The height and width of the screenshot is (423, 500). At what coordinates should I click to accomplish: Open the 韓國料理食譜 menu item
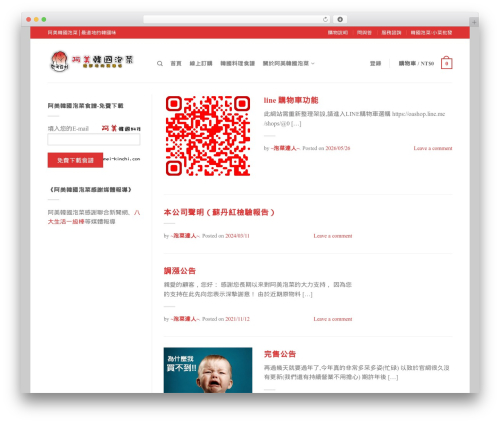(x=237, y=63)
